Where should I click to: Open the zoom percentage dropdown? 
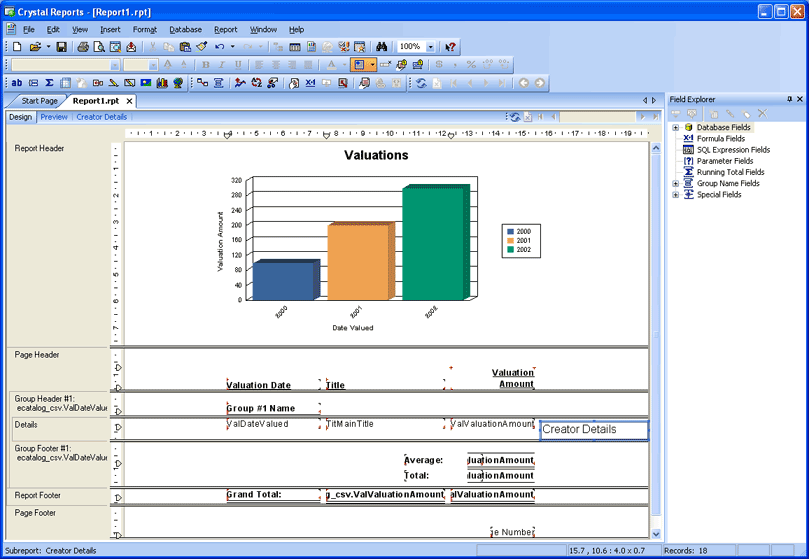pyautogui.click(x=431, y=47)
